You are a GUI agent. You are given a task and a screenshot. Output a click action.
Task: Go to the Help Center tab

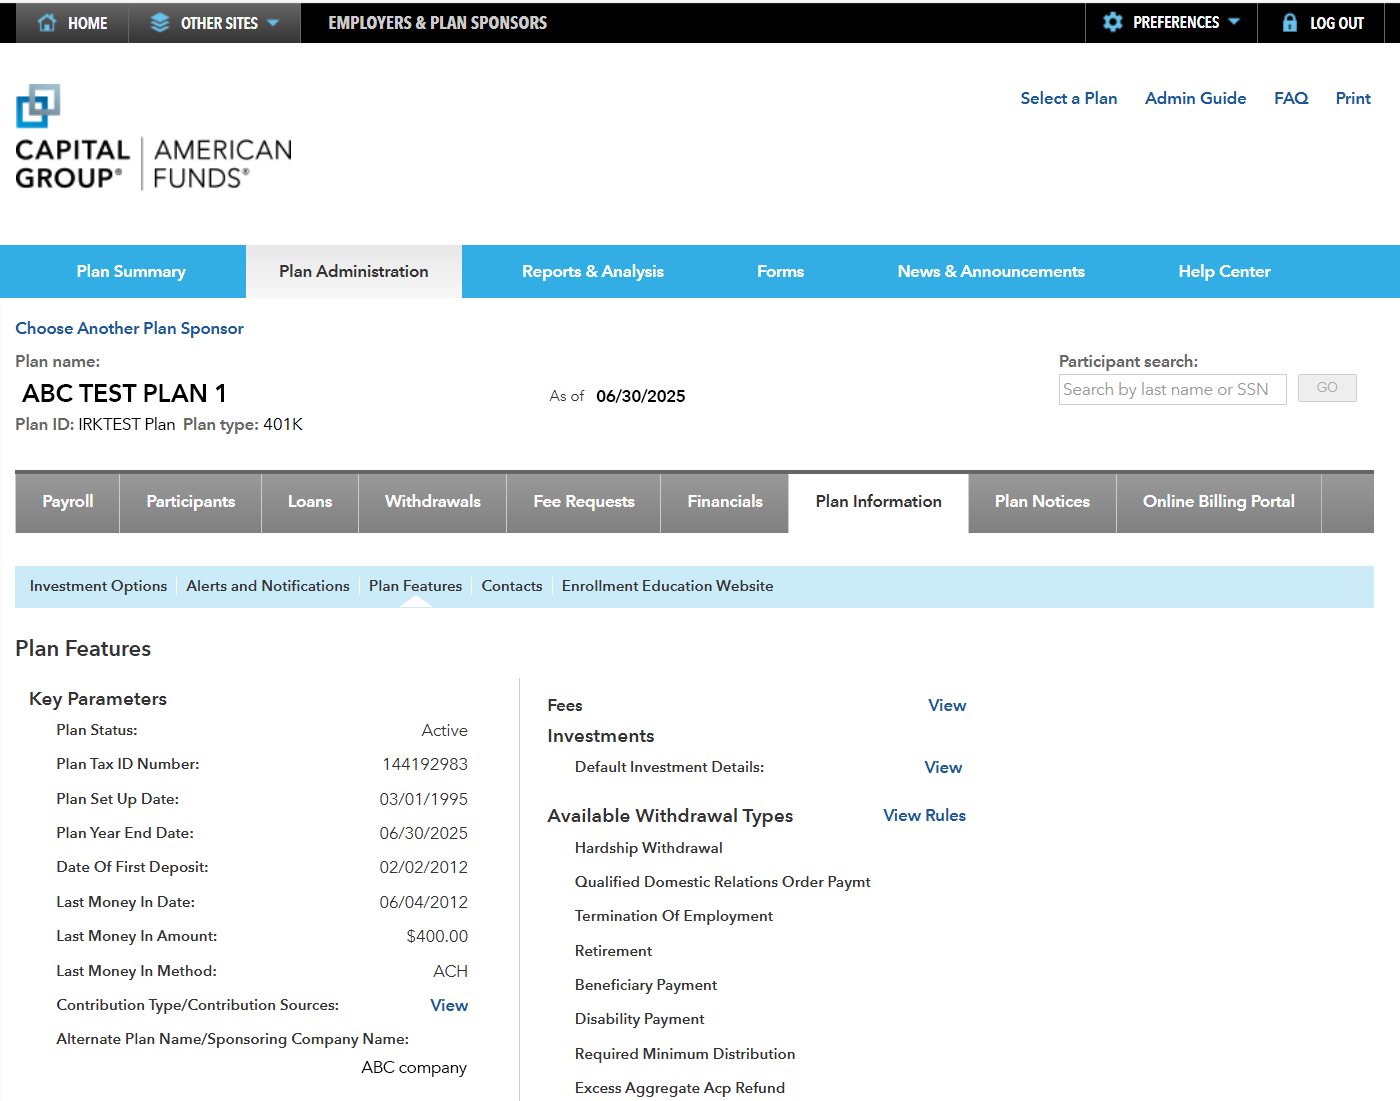point(1224,271)
